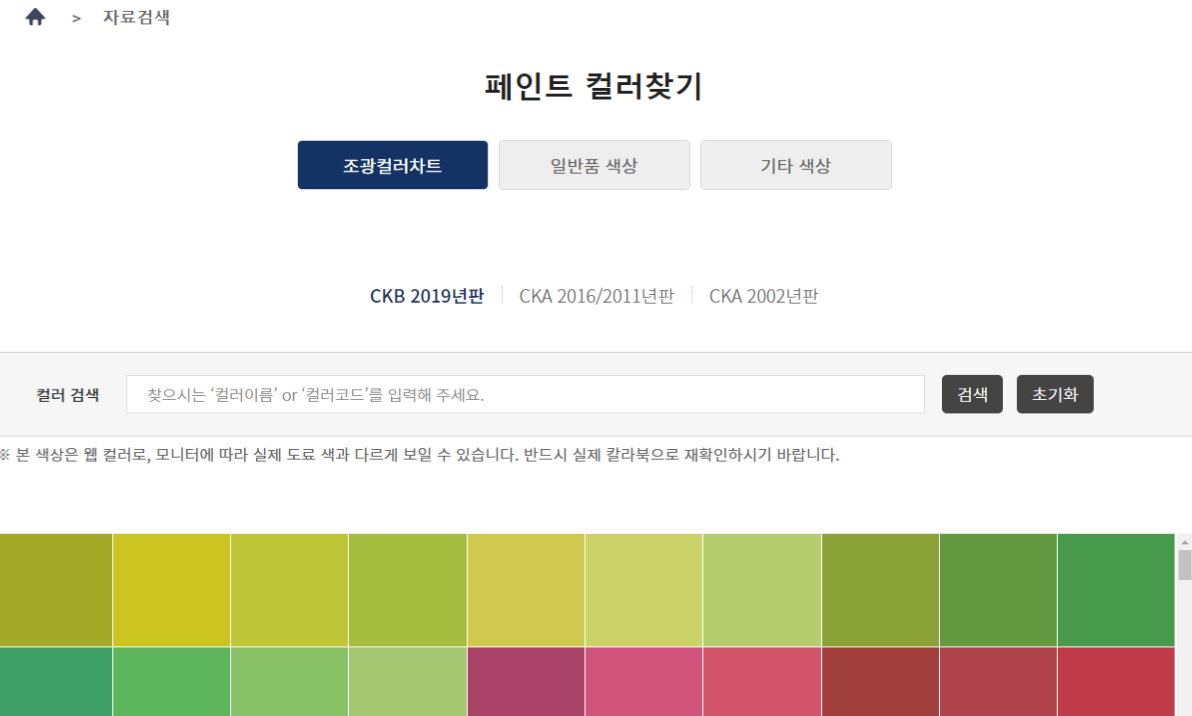1192x716 pixels.
Task: Pick the lime green swatch, fourth in top row
Action: (407, 590)
